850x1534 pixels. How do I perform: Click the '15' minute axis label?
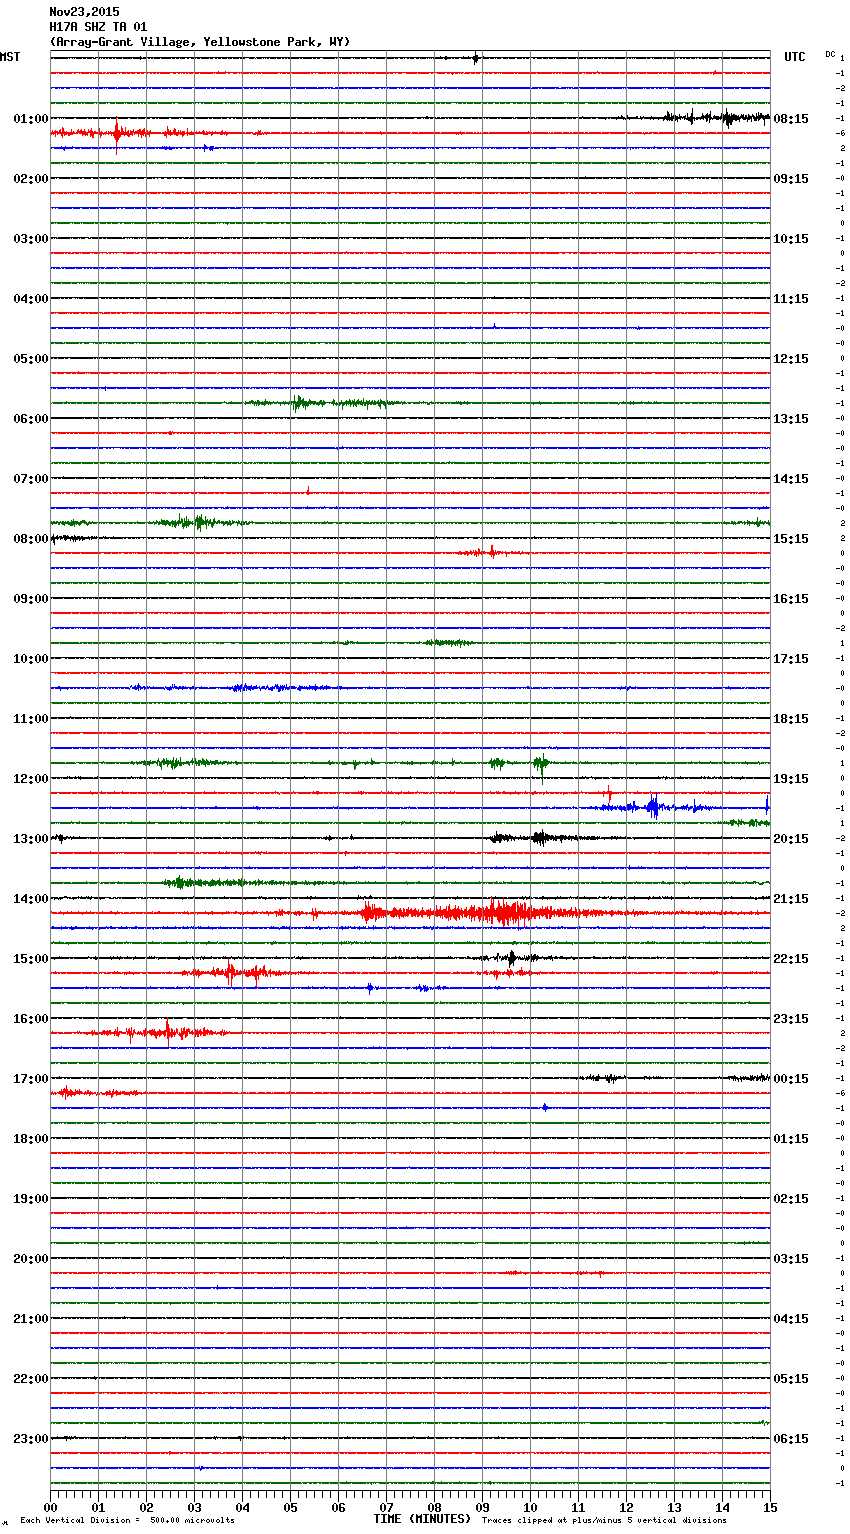(x=770, y=1506)
